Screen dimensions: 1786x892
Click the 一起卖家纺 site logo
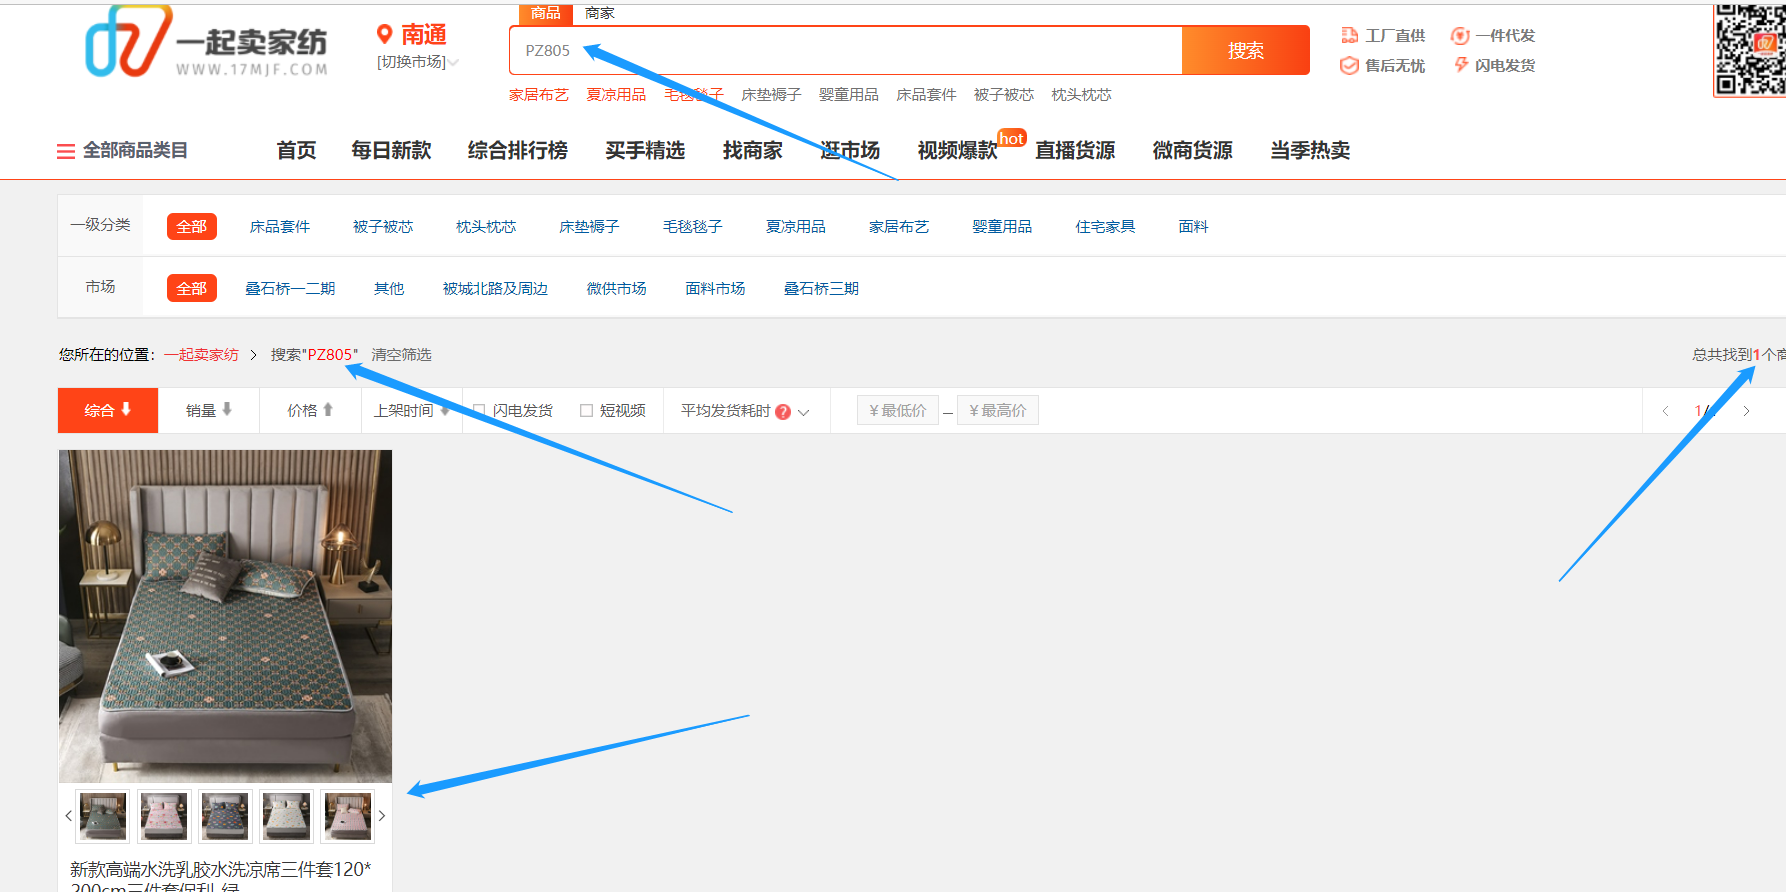(x=206, y=43)
